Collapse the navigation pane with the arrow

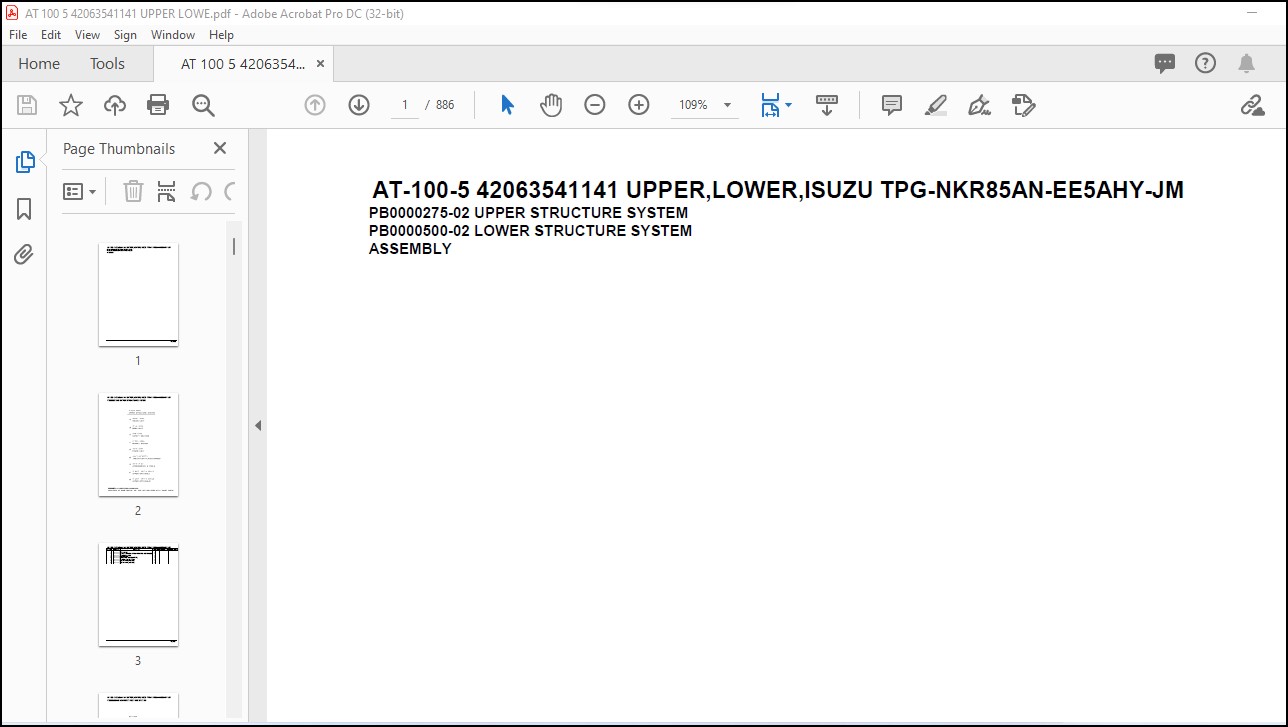[257, 425]
